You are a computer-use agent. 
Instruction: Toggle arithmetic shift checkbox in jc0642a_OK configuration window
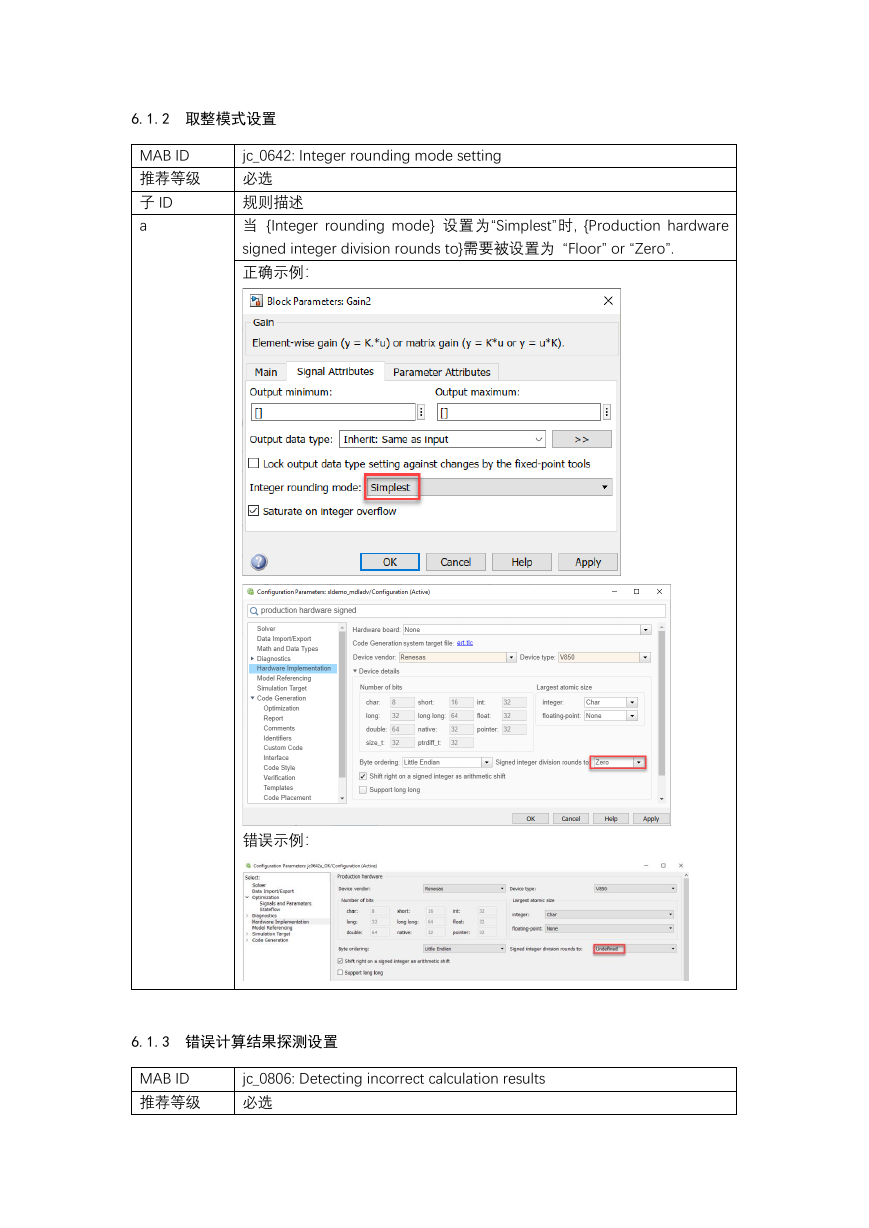pos(340,961)
